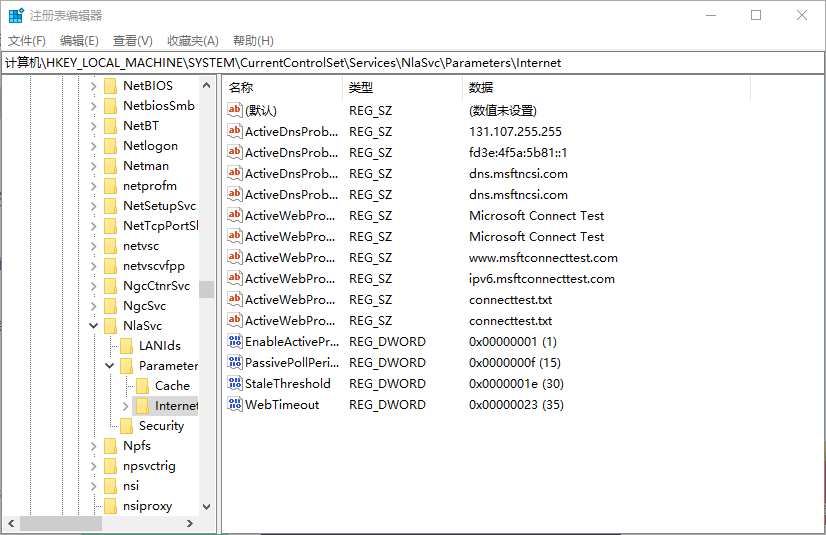Click icon of www.msftconnecttest.com value row

235,258
